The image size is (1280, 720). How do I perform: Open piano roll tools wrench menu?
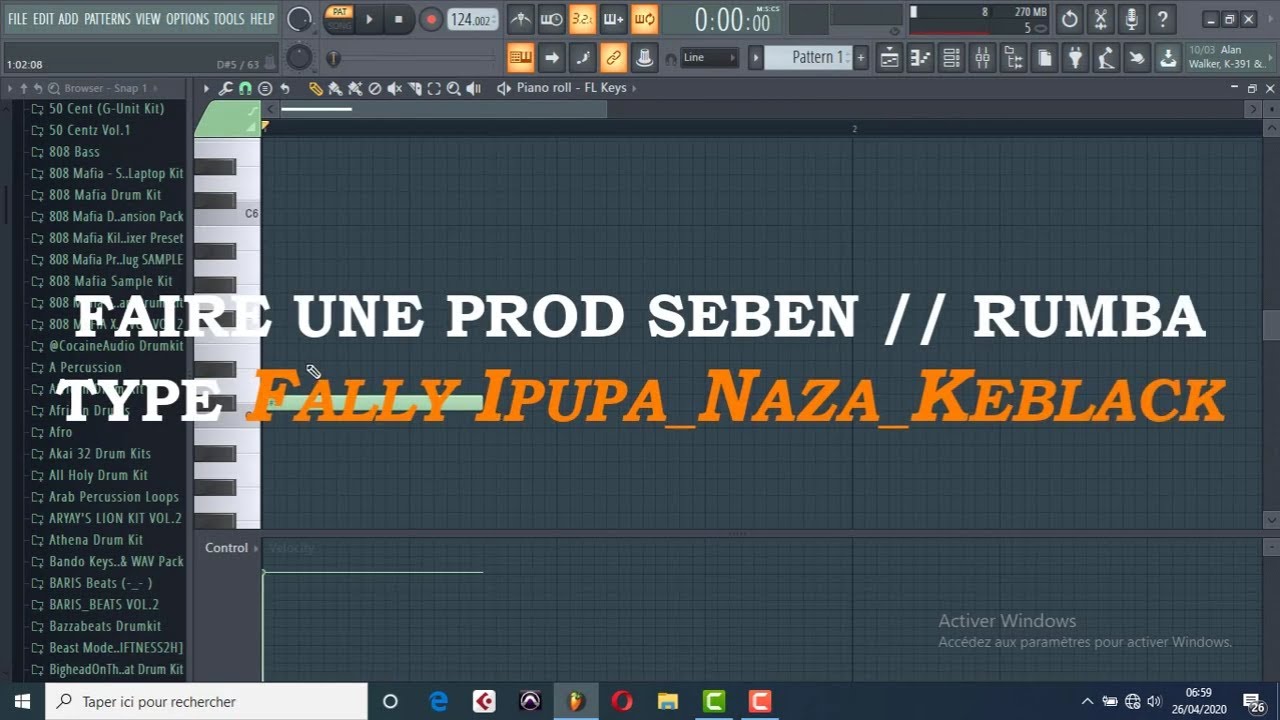click(x=226, y=88)
